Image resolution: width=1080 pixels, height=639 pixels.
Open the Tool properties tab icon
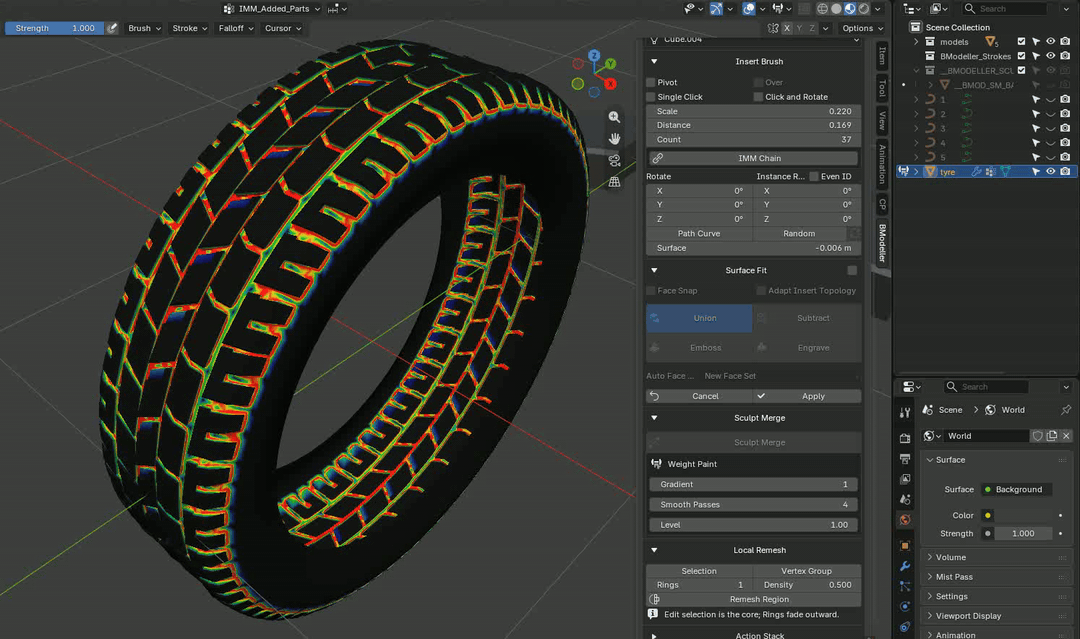[x=905, y=412]
